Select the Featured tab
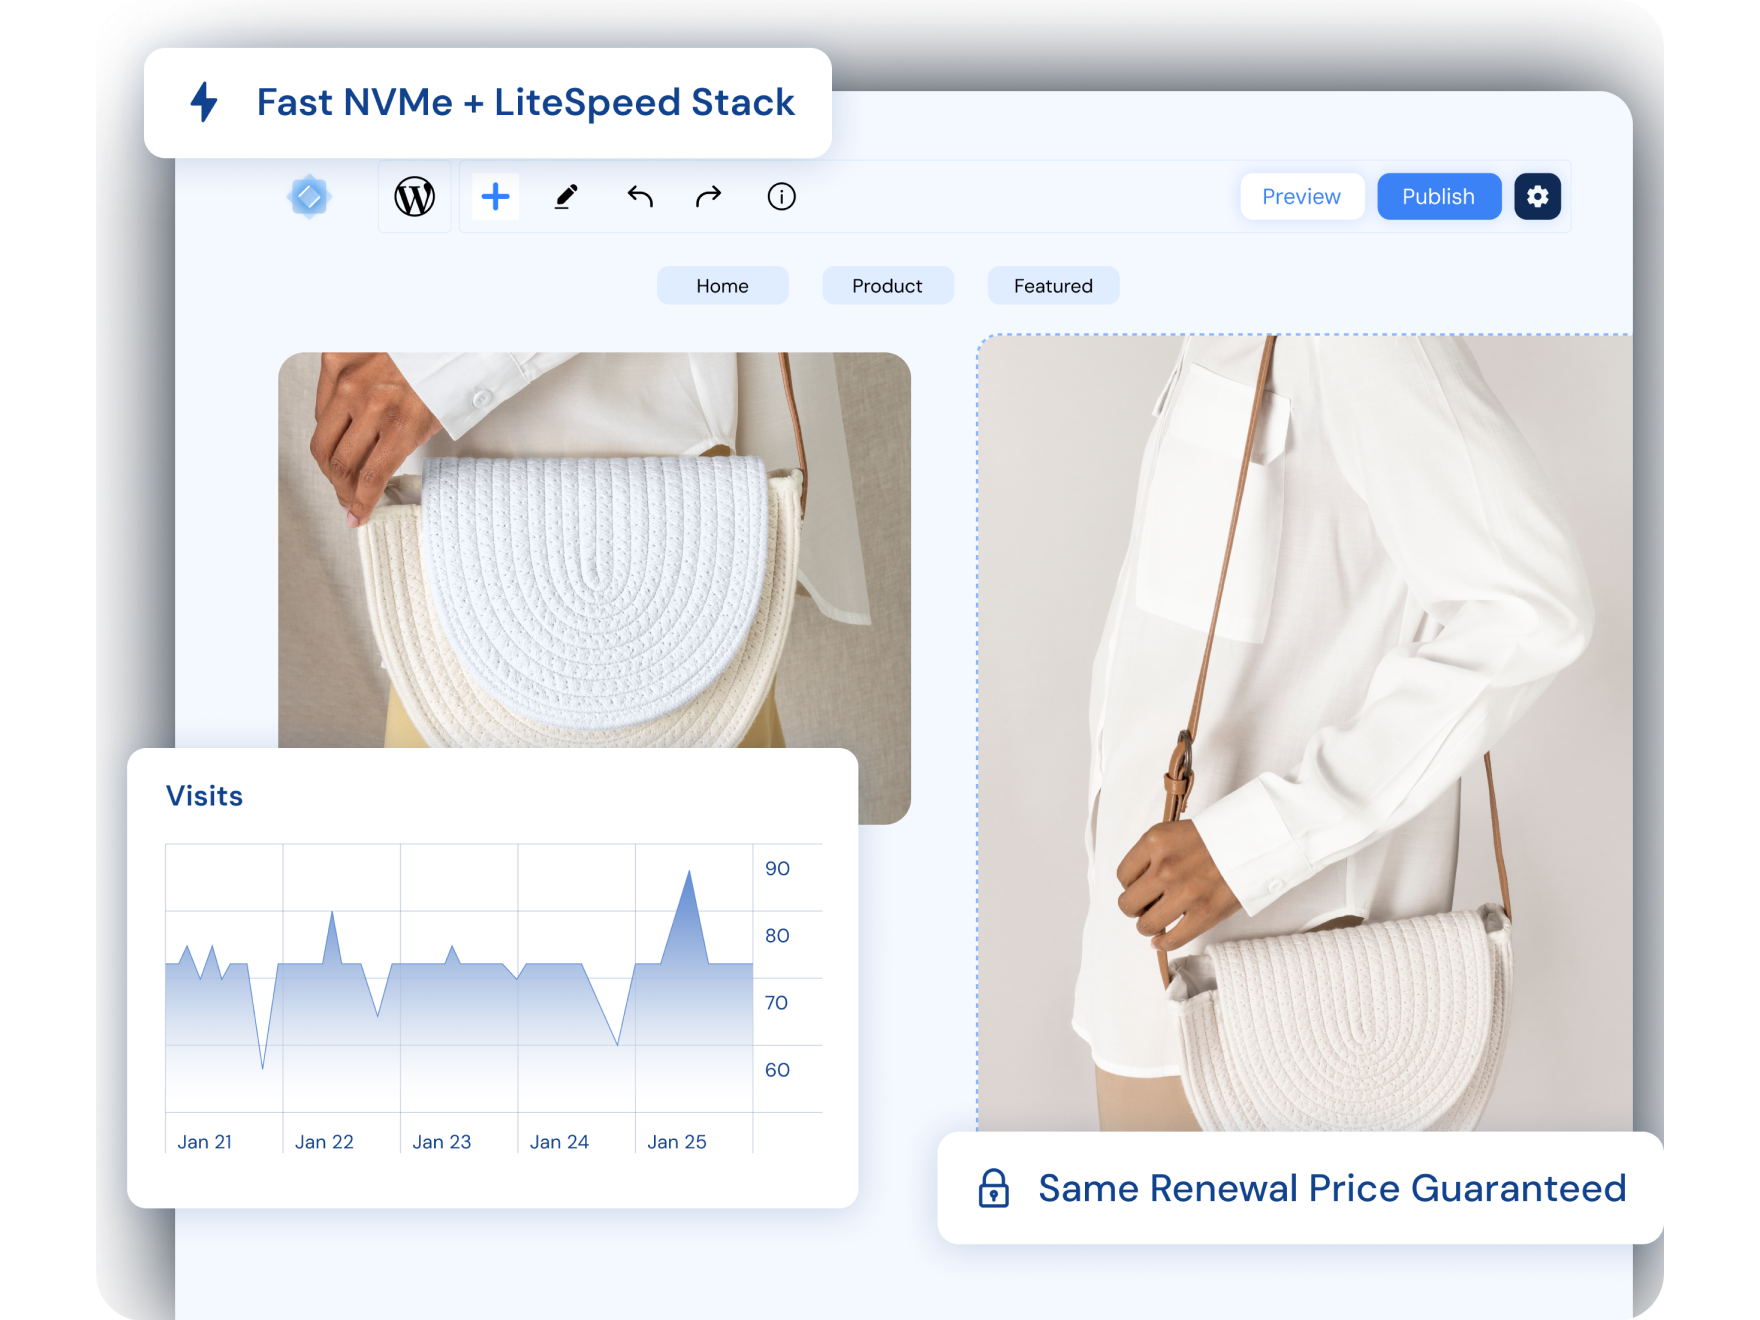Image resolution: width=1760 pixels, height=1320 pixels. pyautogui.click(x=1052, y=285)
